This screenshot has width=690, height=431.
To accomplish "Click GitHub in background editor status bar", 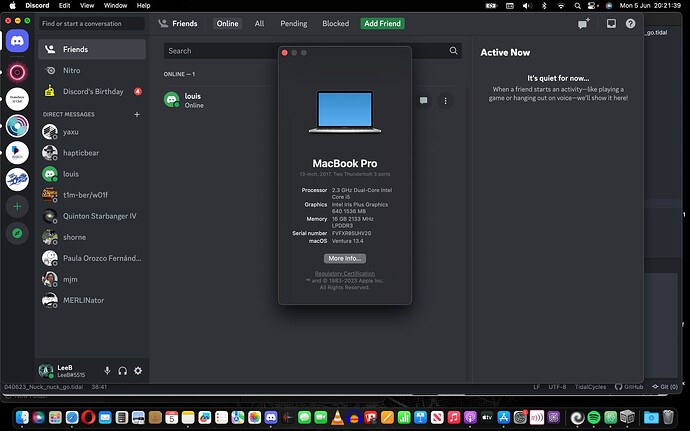I will click(629, 387).
